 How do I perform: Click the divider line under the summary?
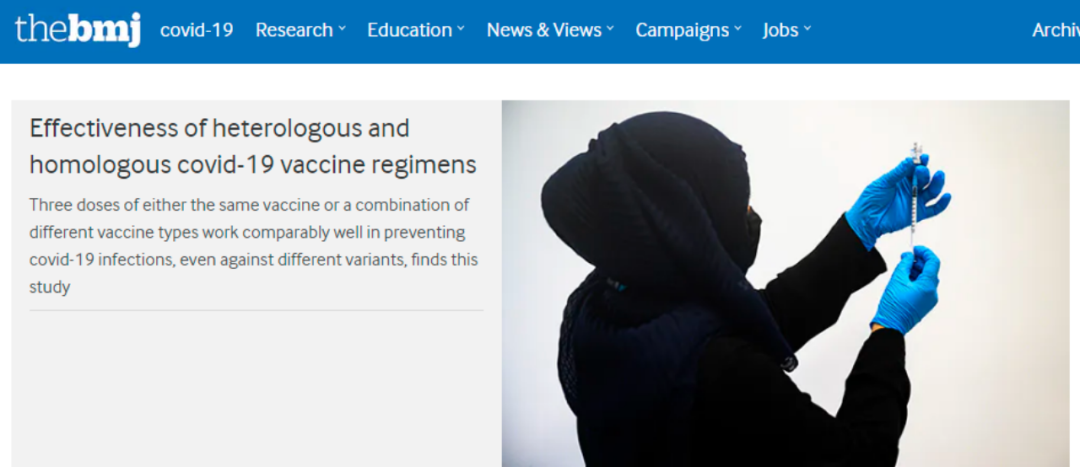click(x=256, y=311)
